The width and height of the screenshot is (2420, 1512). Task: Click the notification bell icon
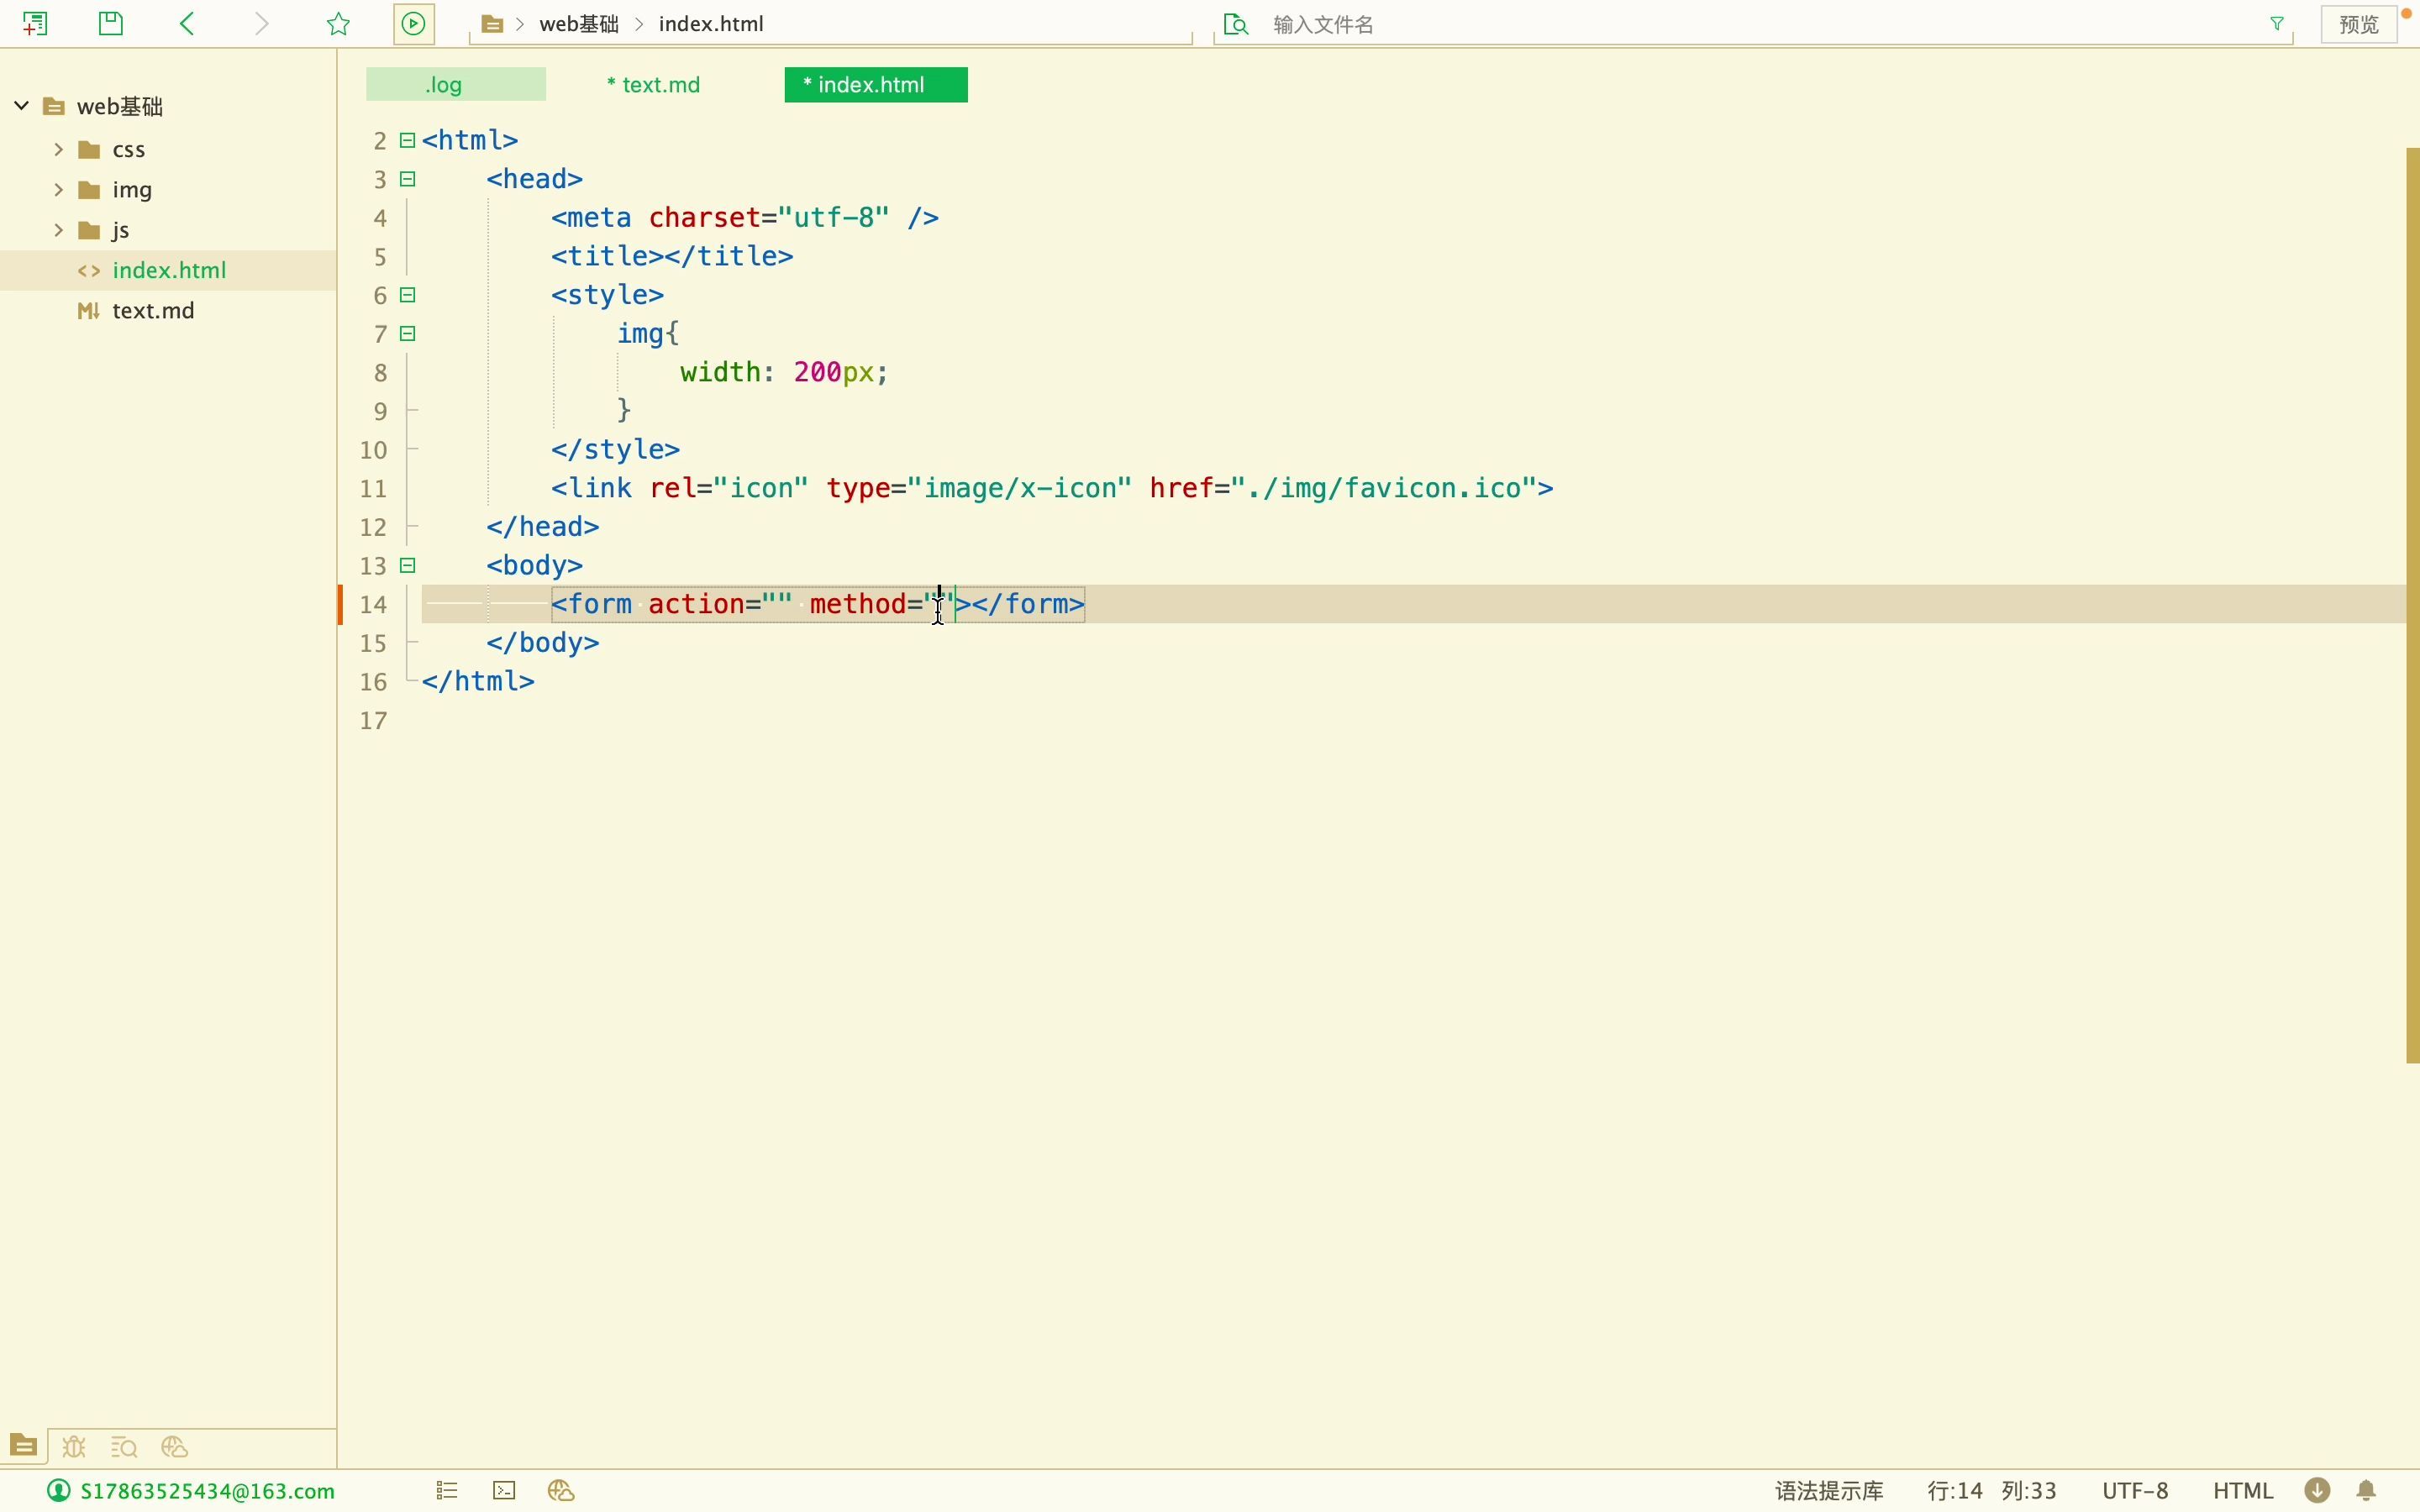(2366, 1491)
